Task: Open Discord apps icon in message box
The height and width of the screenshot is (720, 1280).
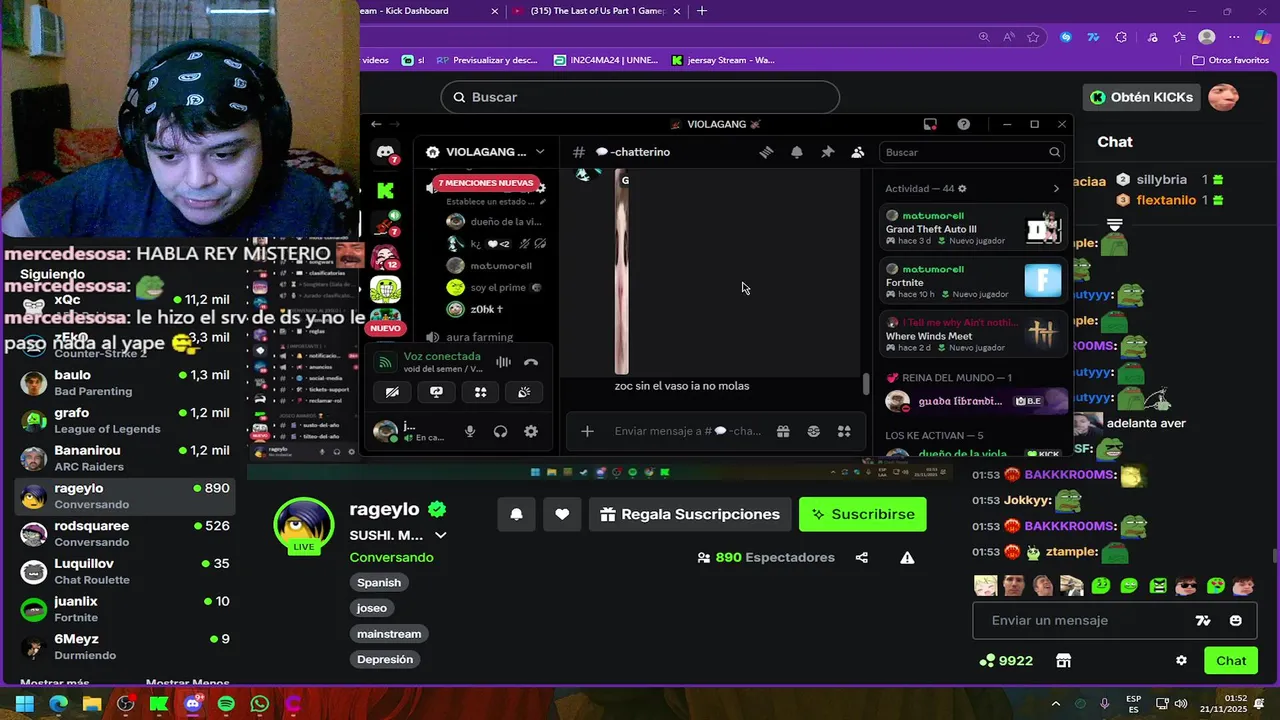Action: coord(844,431)
